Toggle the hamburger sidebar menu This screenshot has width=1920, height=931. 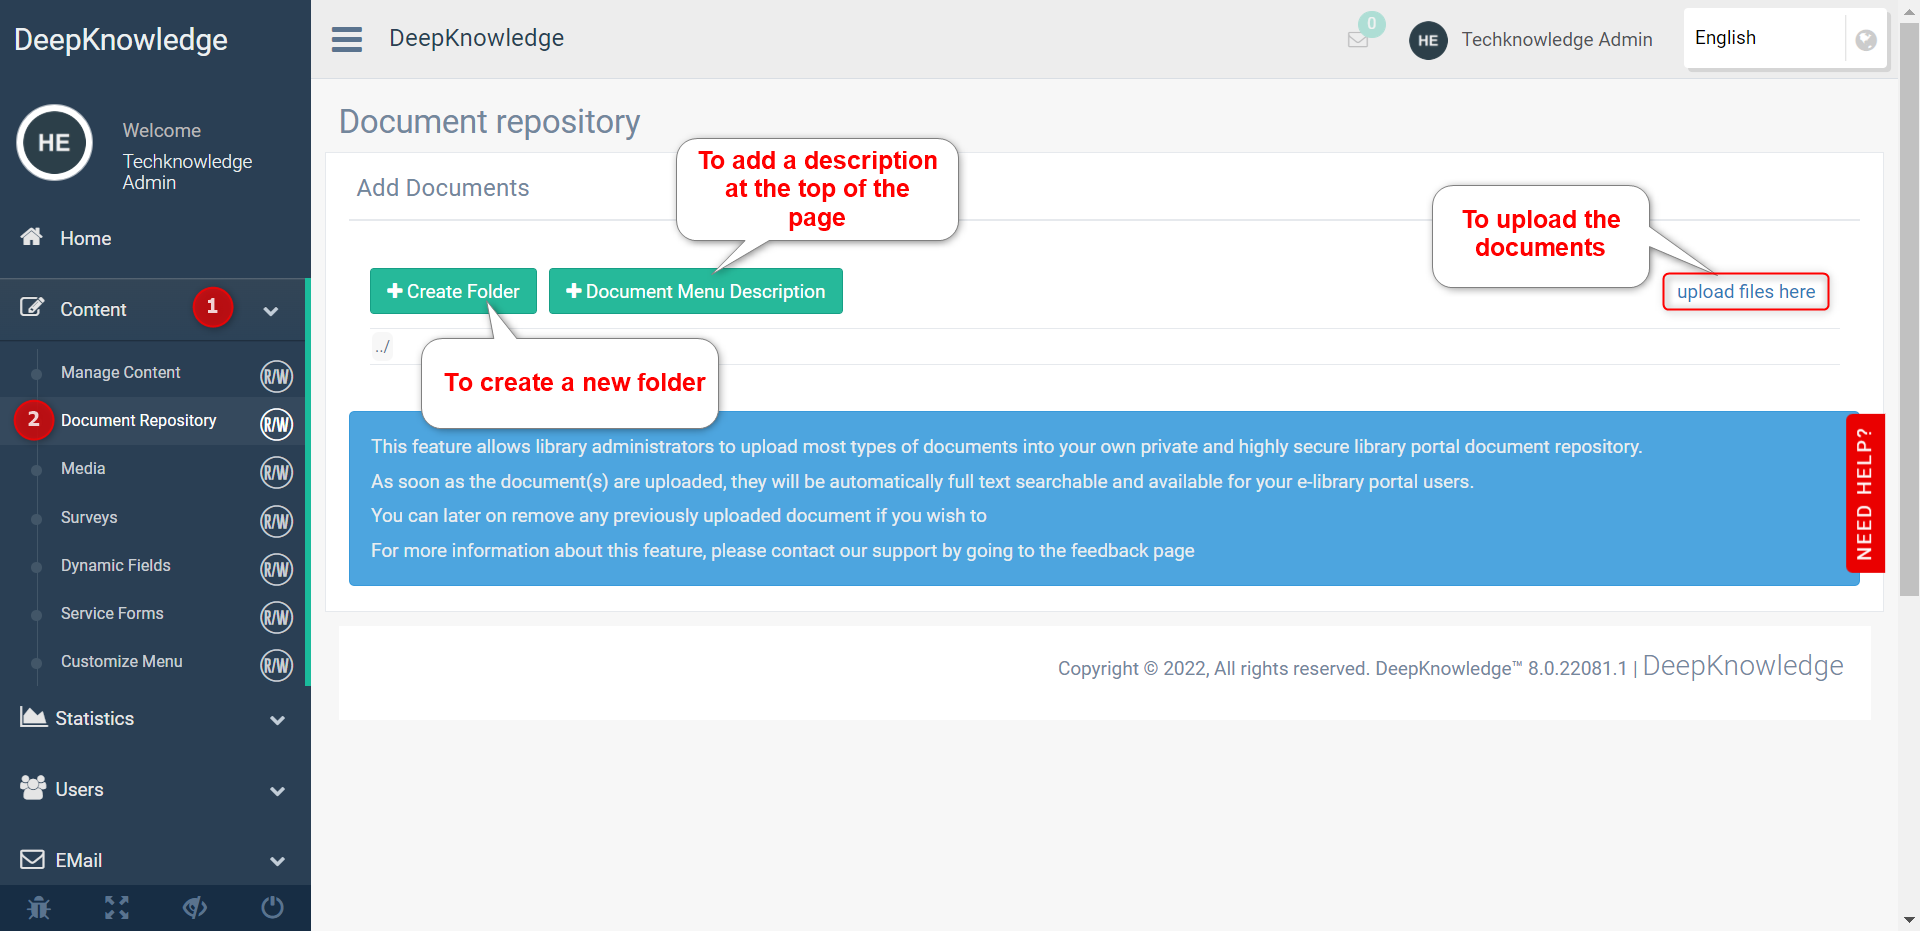(x=347, y=39)
